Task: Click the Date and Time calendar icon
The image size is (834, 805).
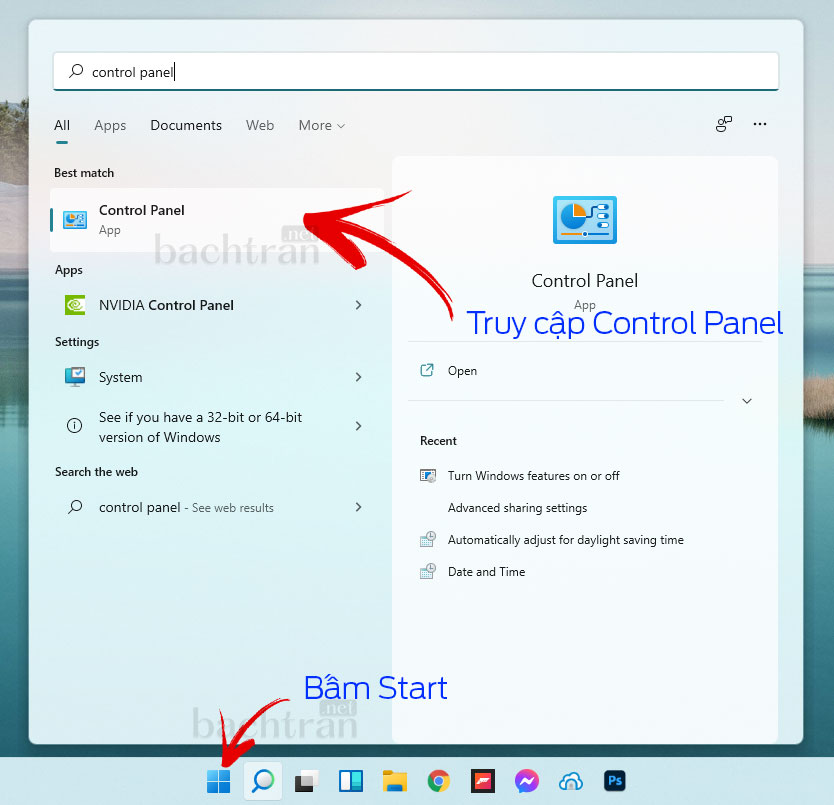Action: click(428, 571)
